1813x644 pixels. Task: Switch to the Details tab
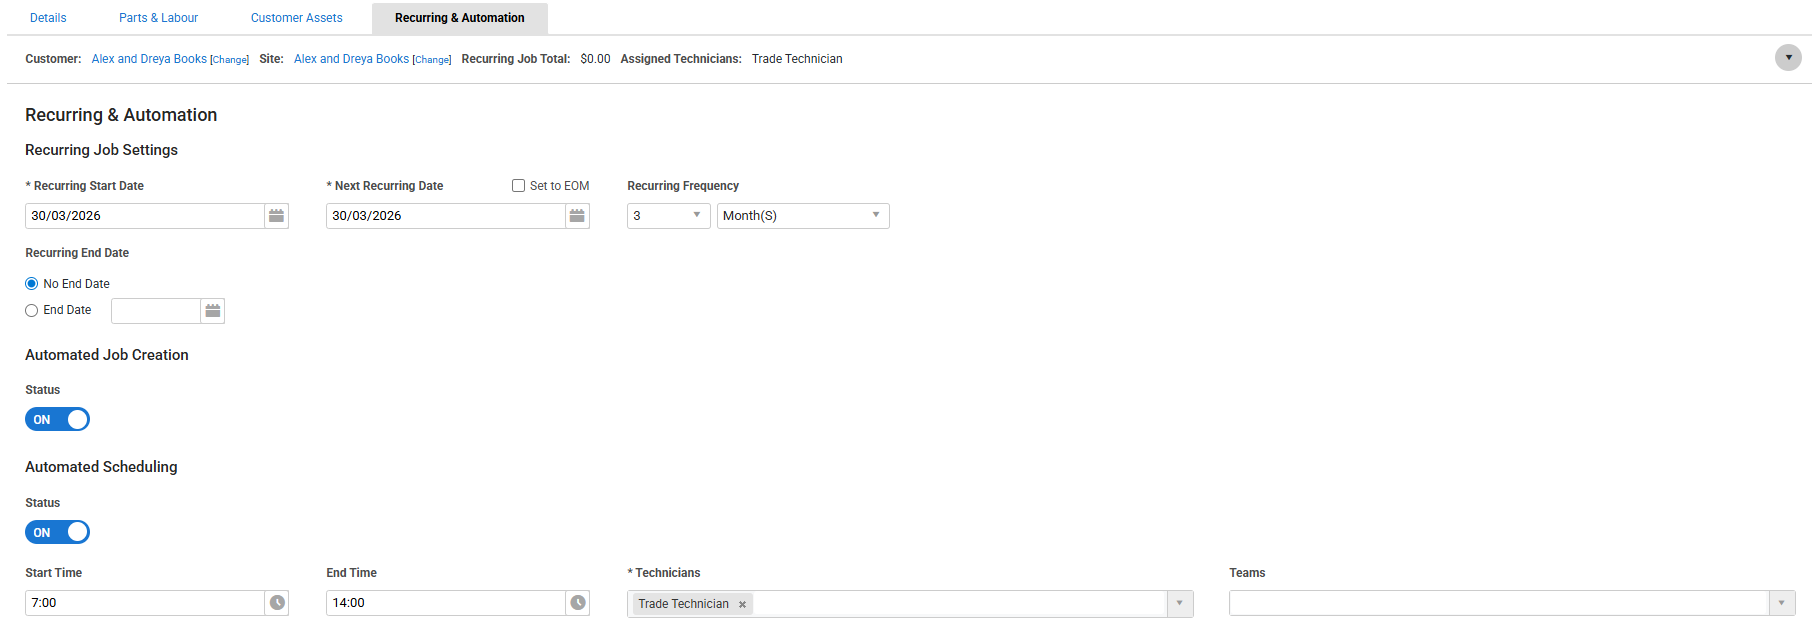coord(48,18)
